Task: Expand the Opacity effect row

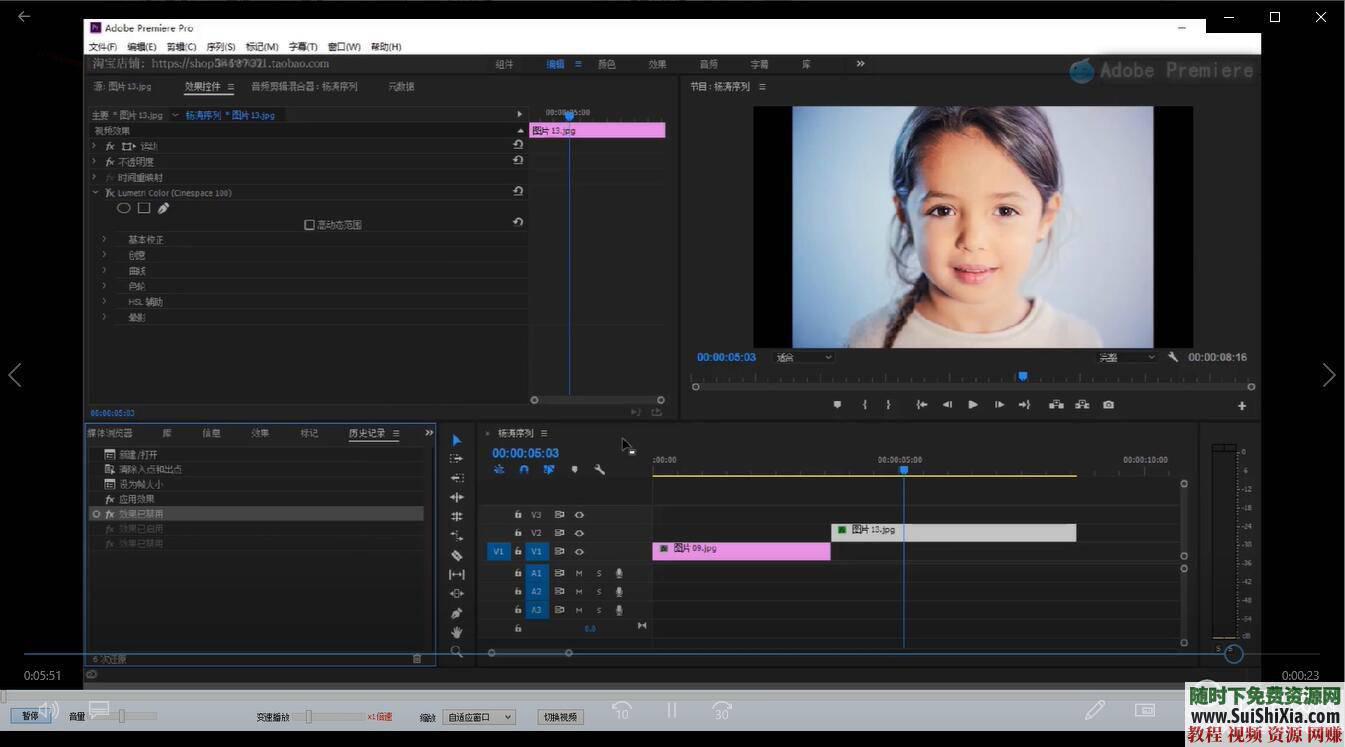Action: pyautogui.click(x=95, y=162)
